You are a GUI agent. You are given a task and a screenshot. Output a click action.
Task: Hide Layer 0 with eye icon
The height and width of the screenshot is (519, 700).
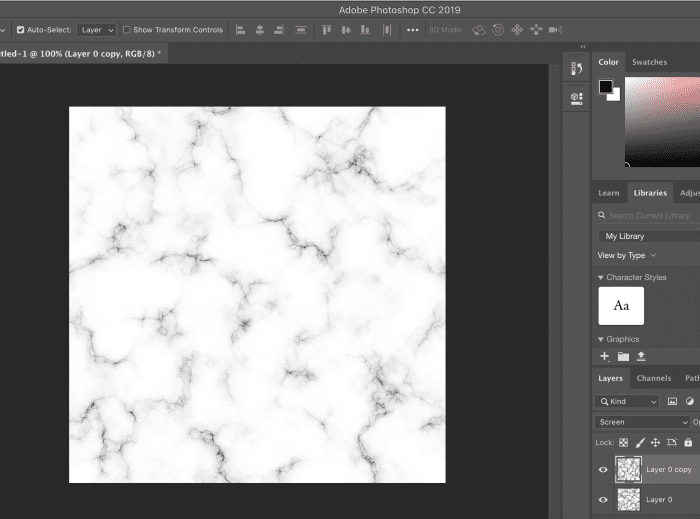(x=603, y=499)
